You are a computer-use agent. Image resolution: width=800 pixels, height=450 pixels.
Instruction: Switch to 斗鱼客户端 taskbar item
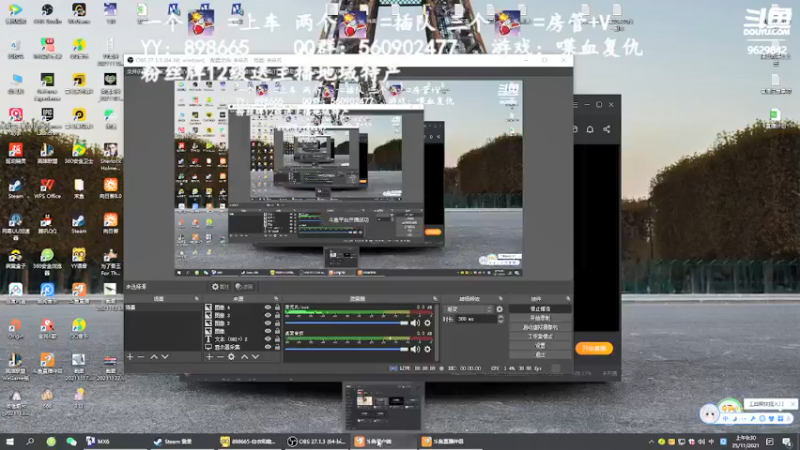coord(384,441)
